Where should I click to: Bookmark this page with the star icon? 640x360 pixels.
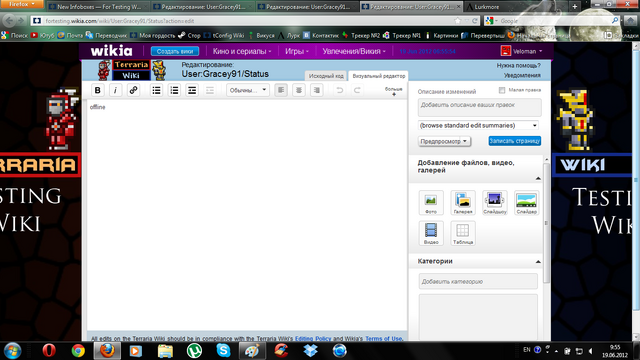pyautogui.click(x=458, y=21)
